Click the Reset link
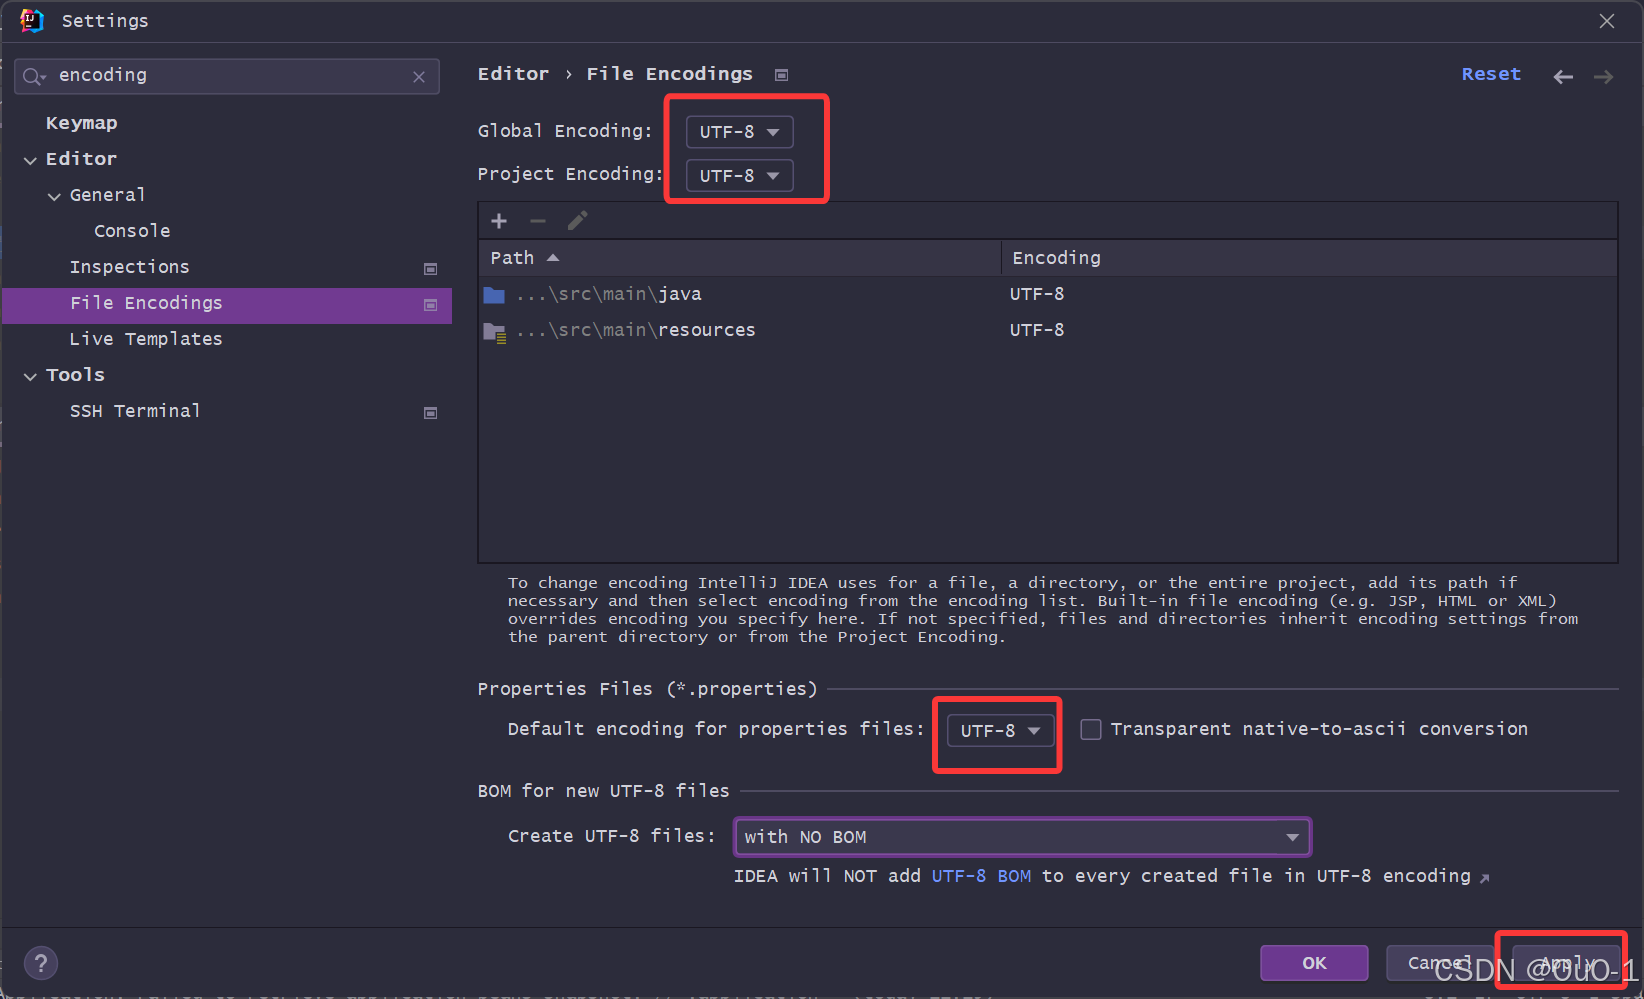Image resolution: width=1644 pixels, height=999 pixels. click(1490, 73)
